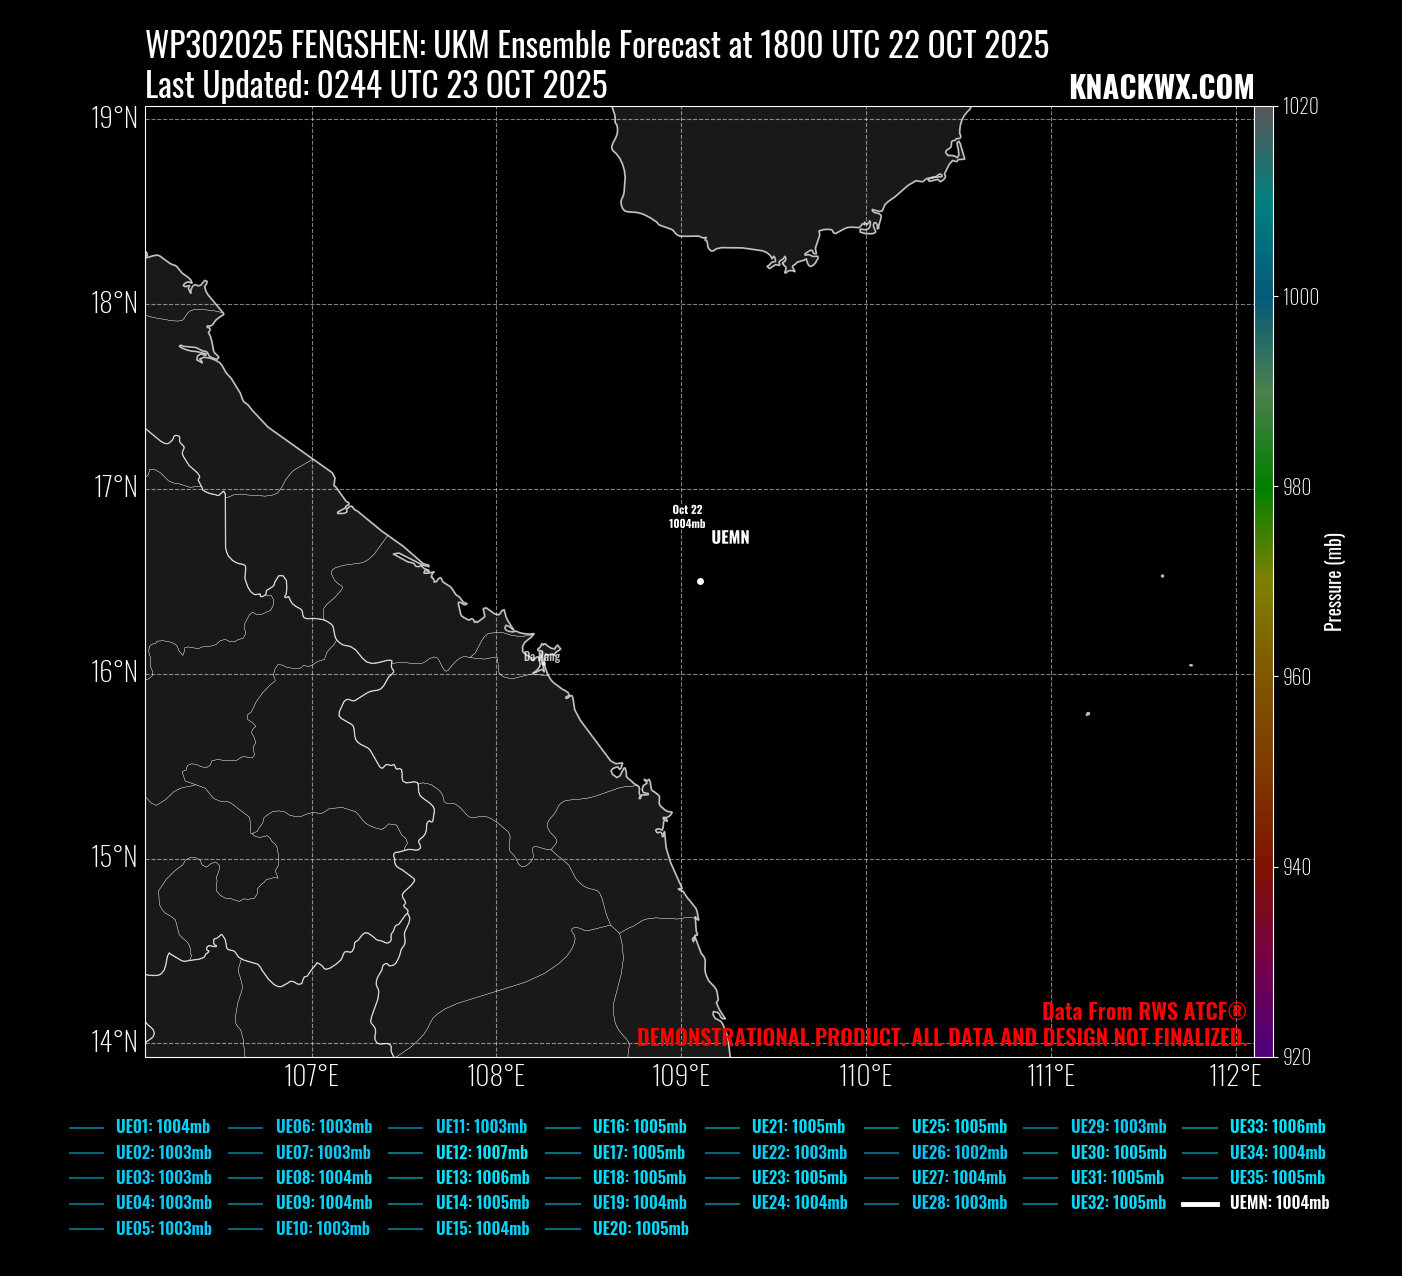The height and width of the screenshot is (1276, 1402).
Task: Select the UE33: 1006mb legend entry
Action: pos(1277,1127)
